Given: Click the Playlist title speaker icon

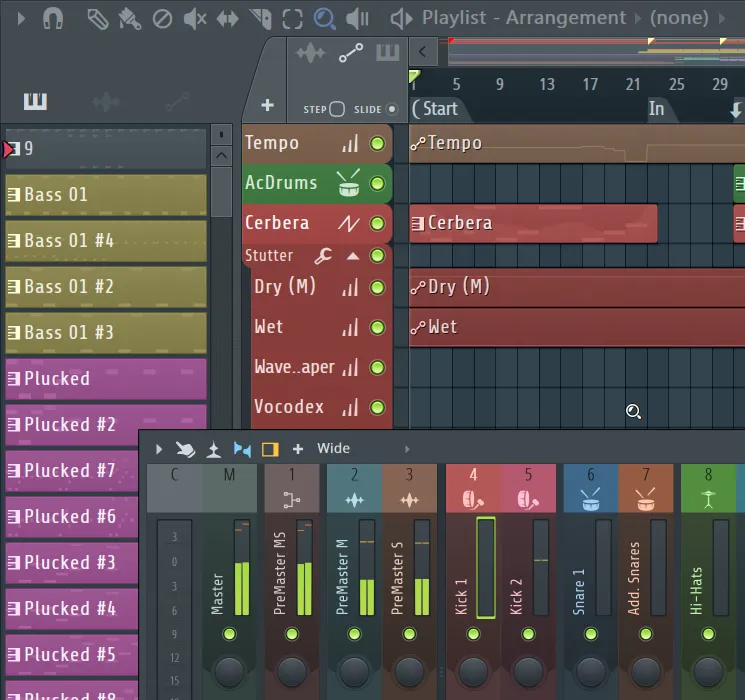Looking at the screenshot, I should pos(401,19).
